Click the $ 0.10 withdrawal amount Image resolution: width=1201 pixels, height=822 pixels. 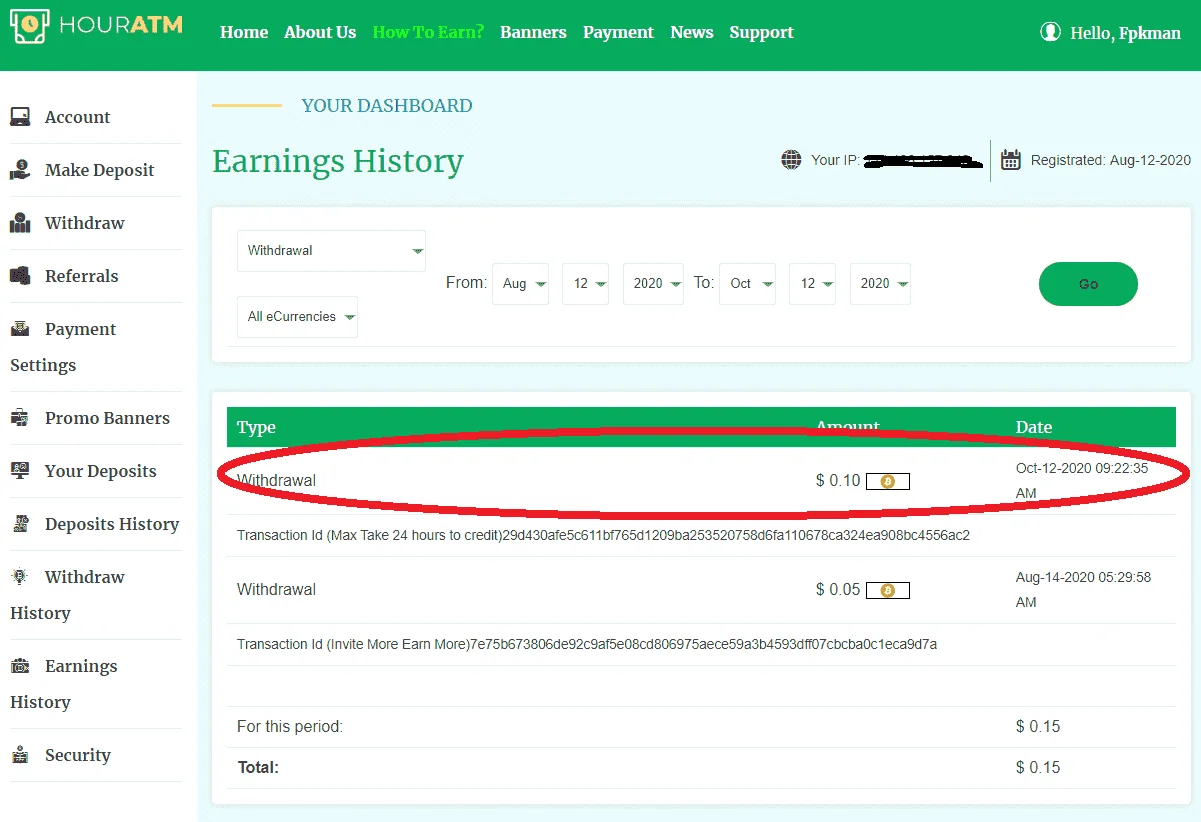838,481
